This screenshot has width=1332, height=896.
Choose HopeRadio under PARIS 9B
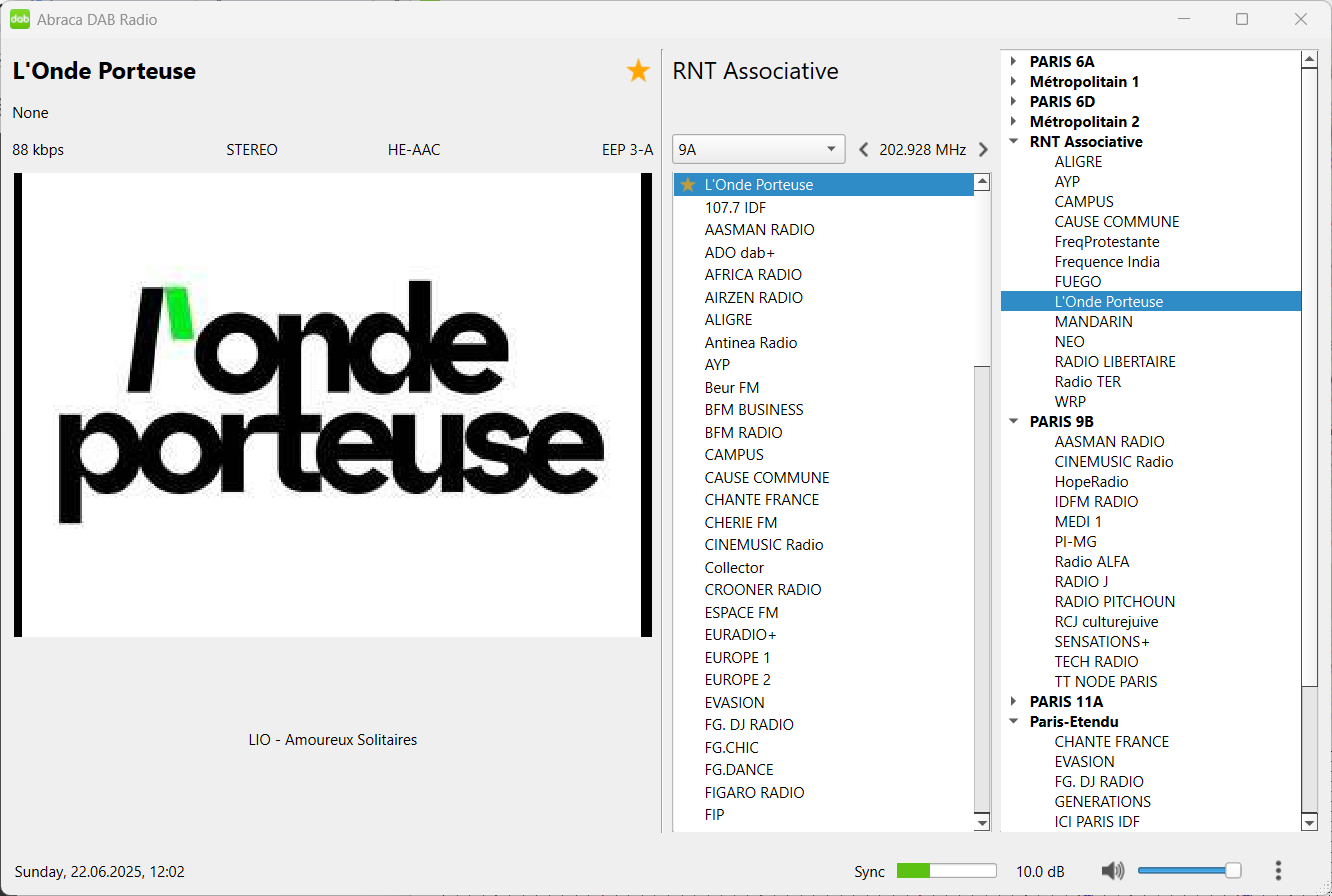click(1091, 482)
